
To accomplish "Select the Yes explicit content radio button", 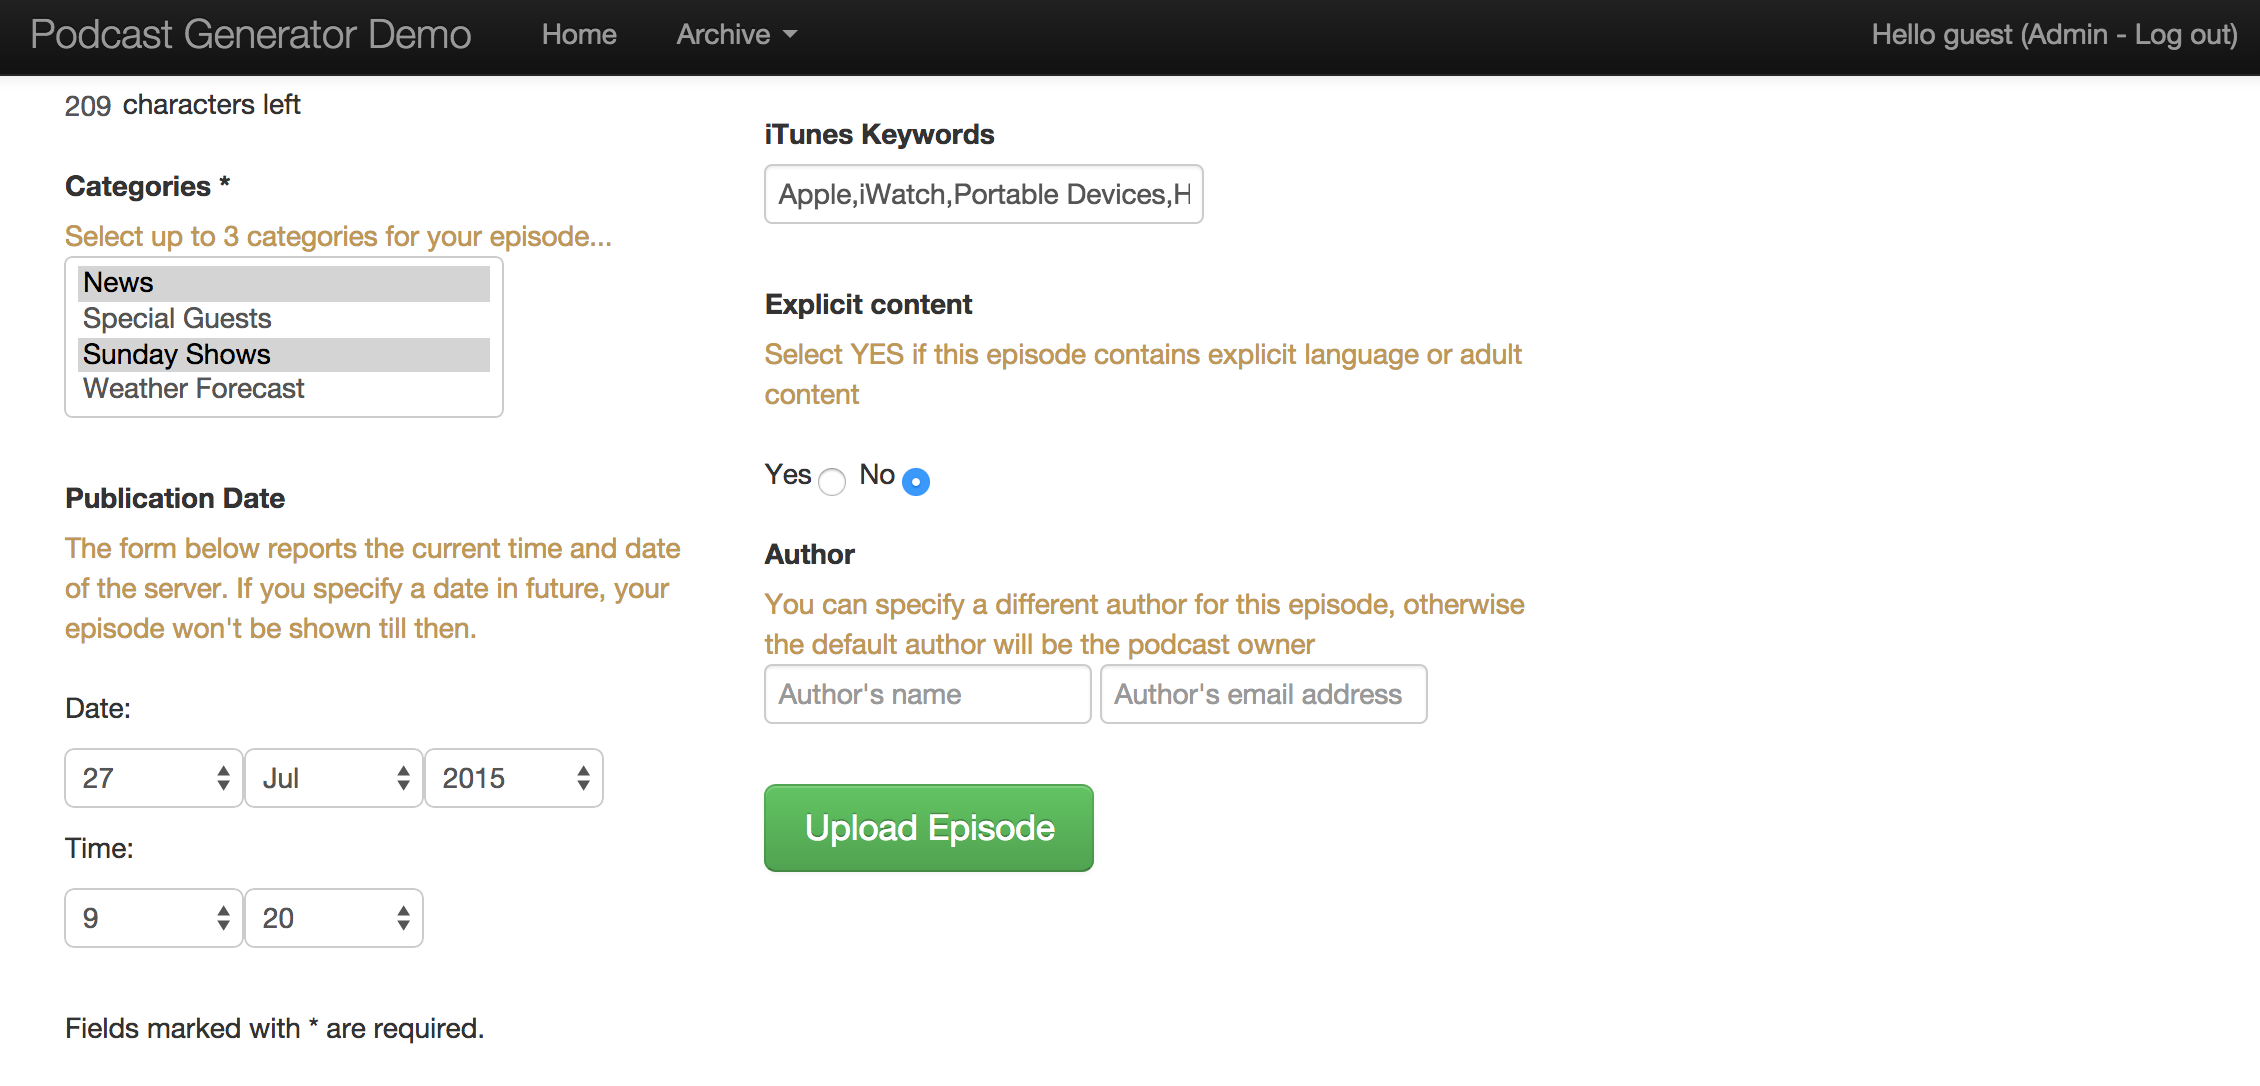I will (x=832, y=481).
